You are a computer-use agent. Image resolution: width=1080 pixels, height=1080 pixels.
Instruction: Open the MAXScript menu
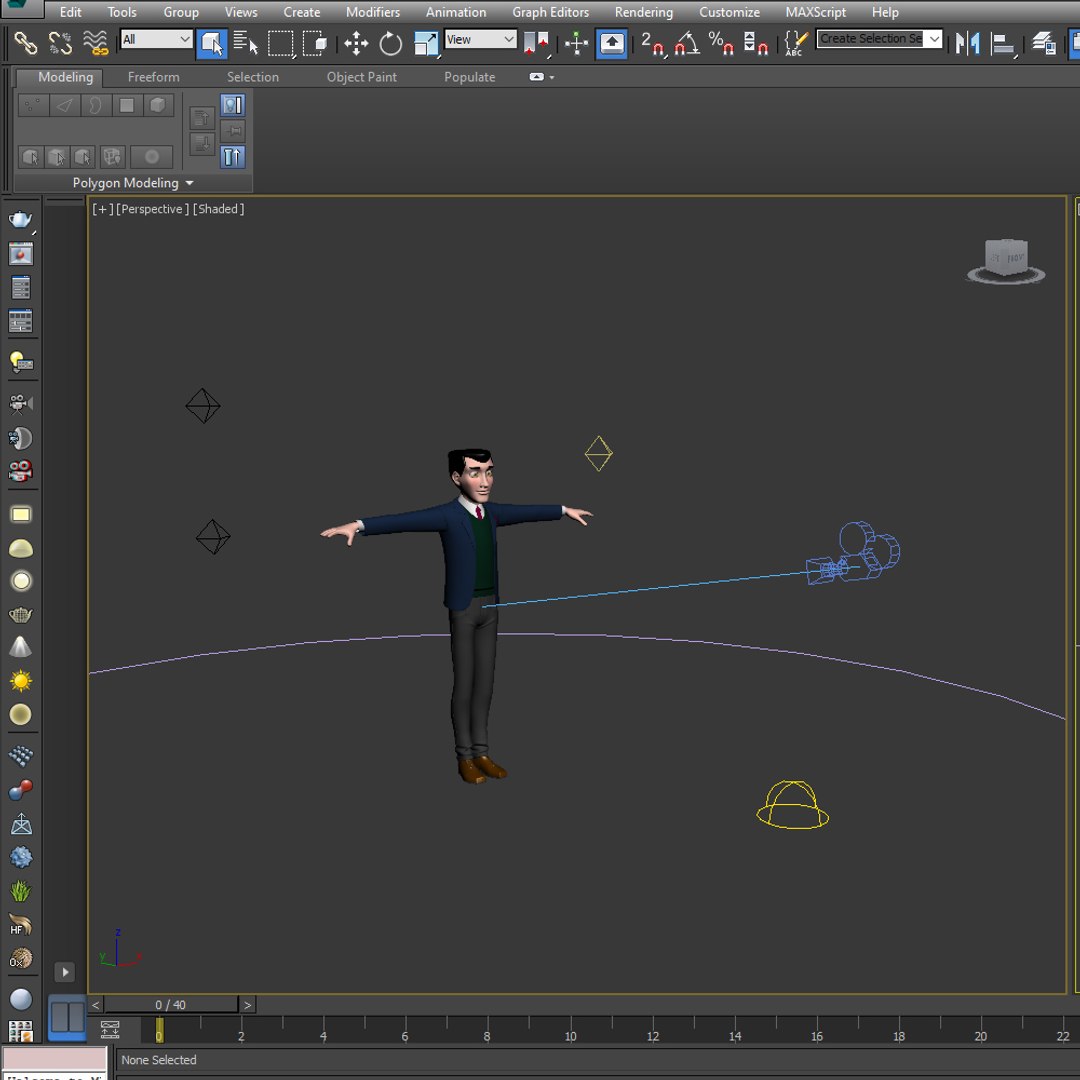816,12
